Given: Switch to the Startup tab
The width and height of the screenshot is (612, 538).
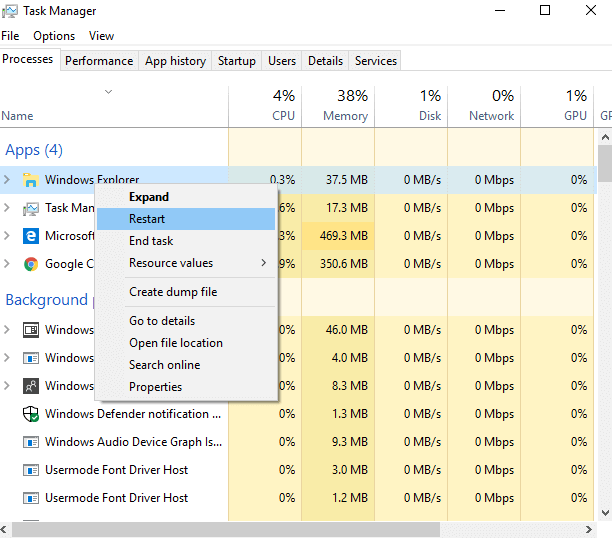Looking at the screenshot, I should (237, 61).
